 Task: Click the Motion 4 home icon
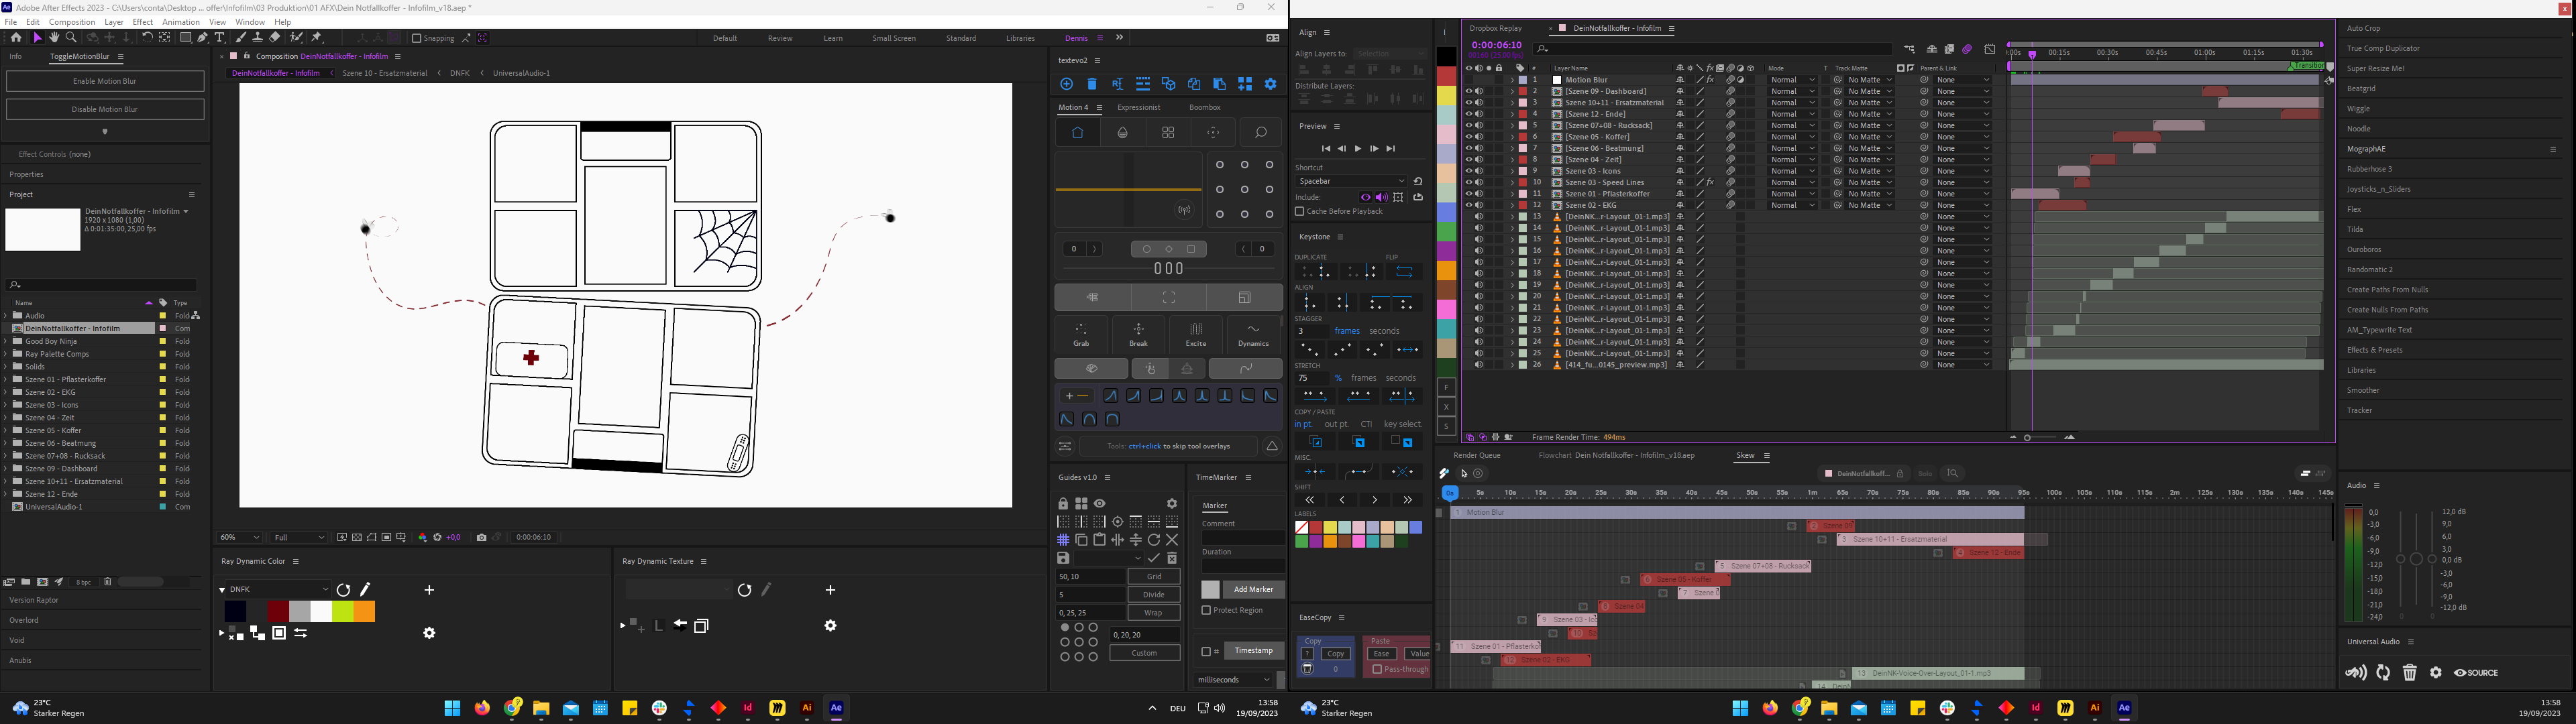(x=1078, y=132)
